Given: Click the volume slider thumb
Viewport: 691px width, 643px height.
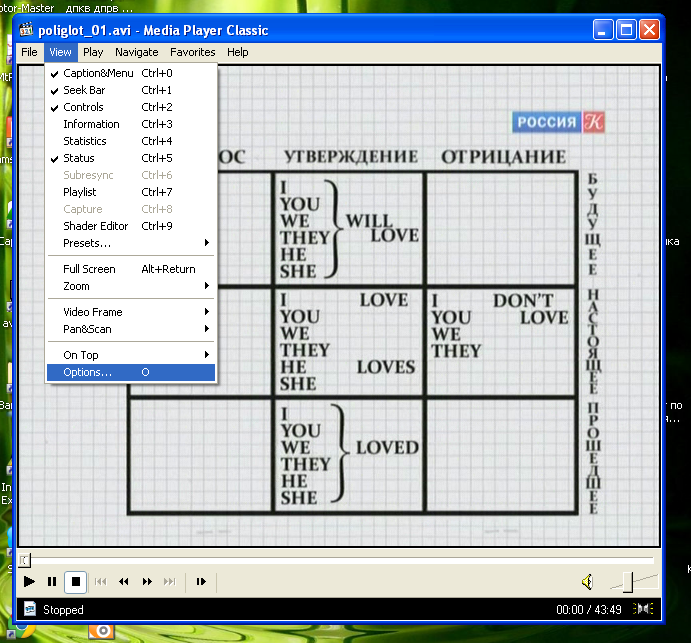Looking at the screenshot, I should click(628, 582).
